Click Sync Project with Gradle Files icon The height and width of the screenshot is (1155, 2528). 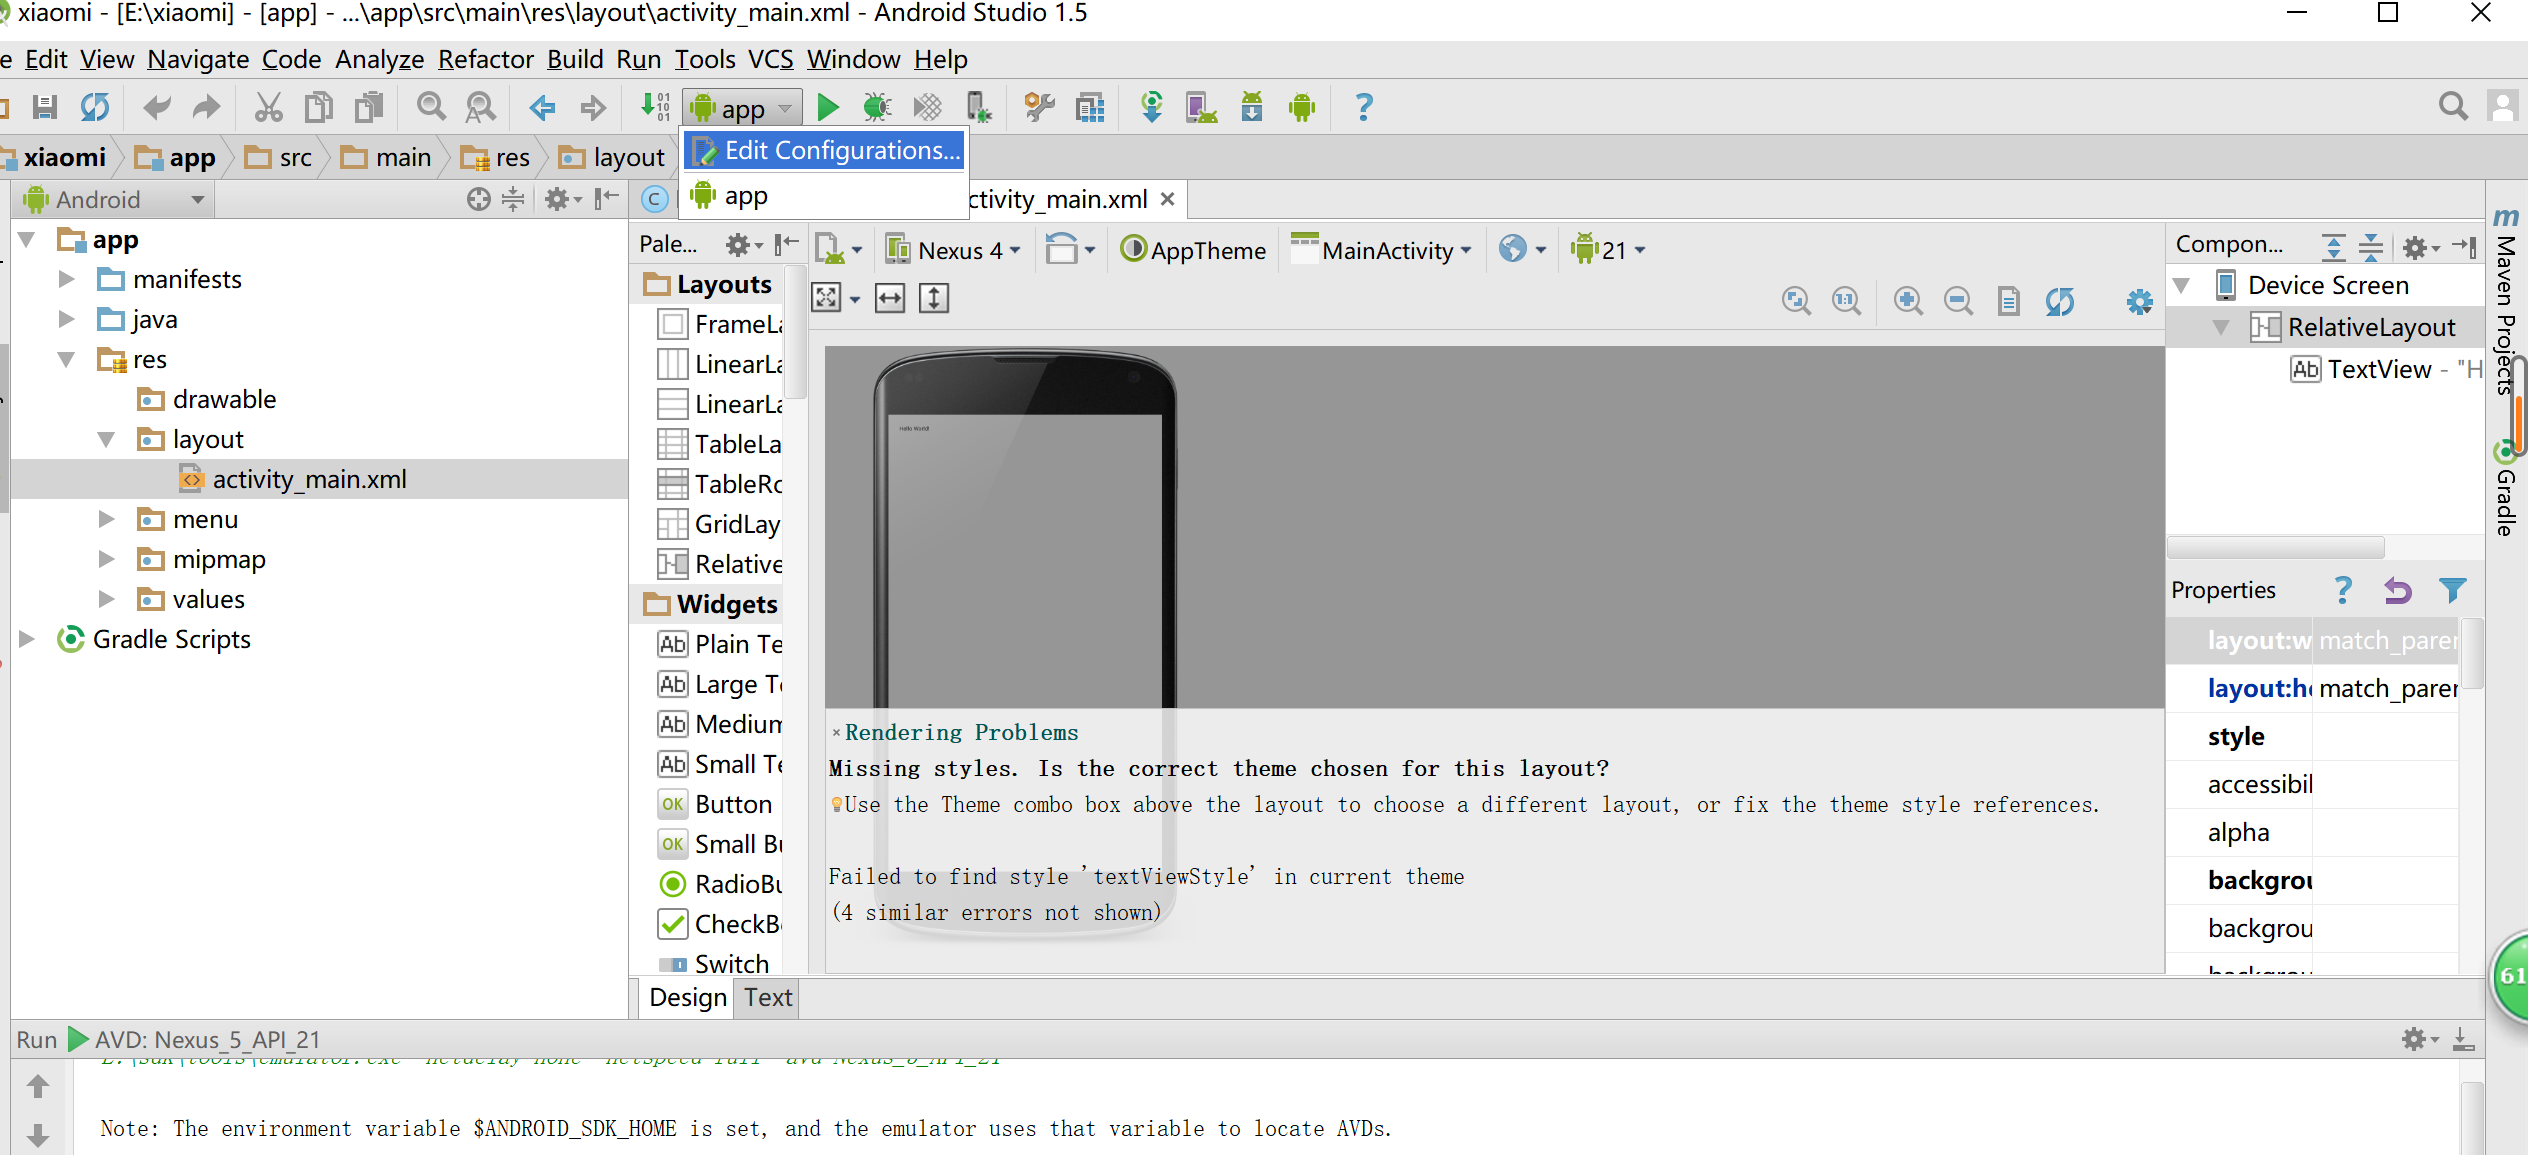click(1152, 107)
